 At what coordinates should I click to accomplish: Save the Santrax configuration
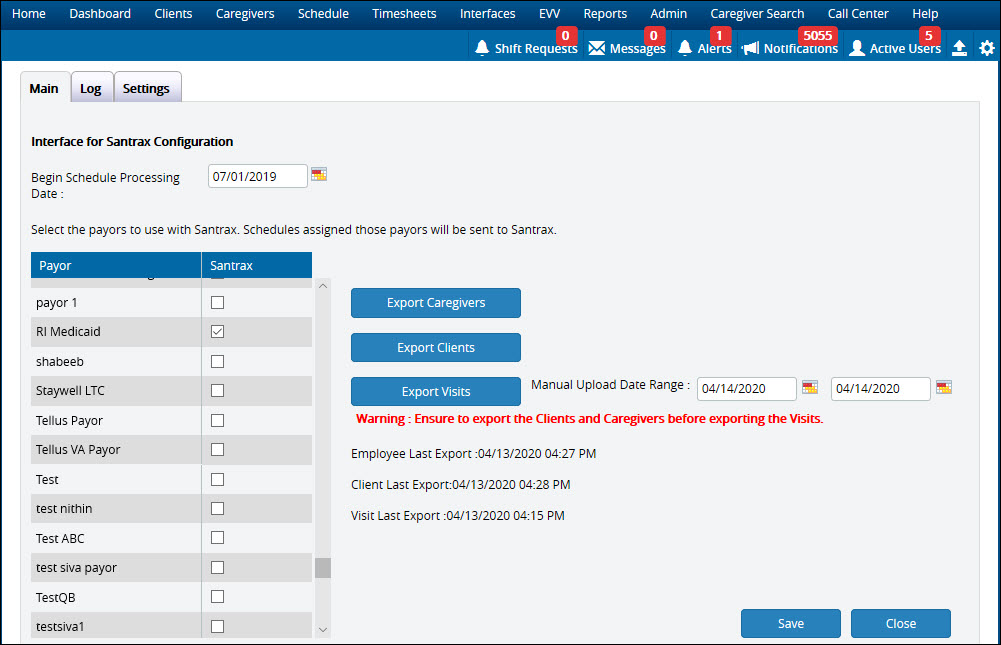790,623
